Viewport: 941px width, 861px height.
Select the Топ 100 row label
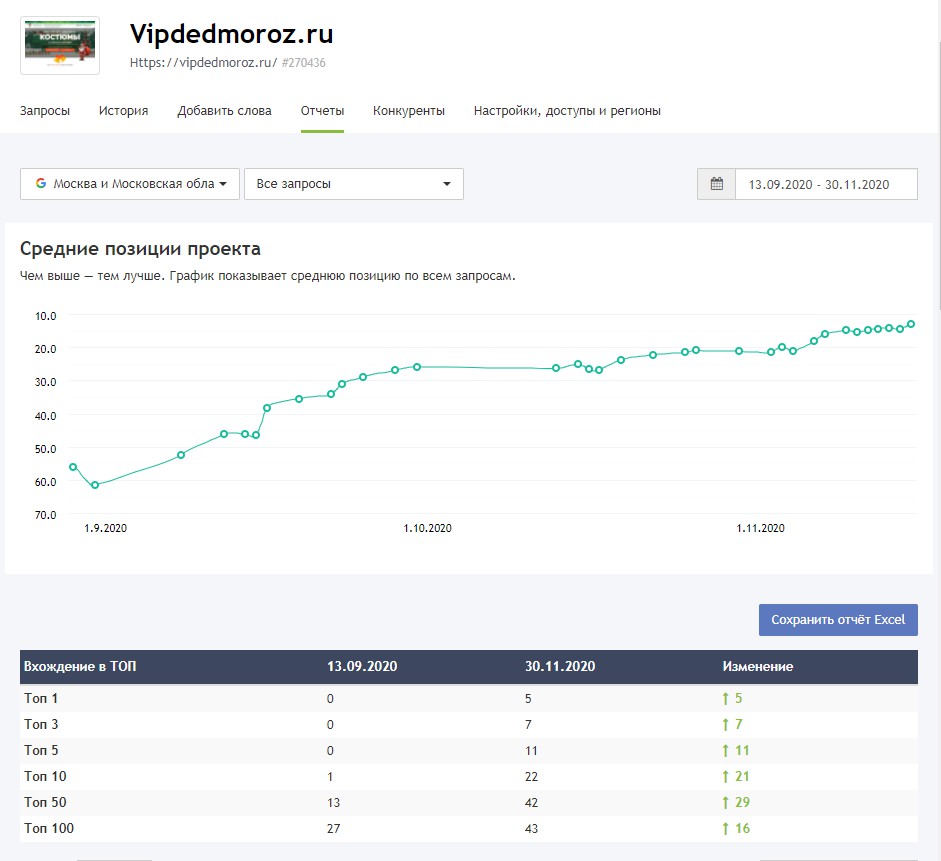[49, 829]
